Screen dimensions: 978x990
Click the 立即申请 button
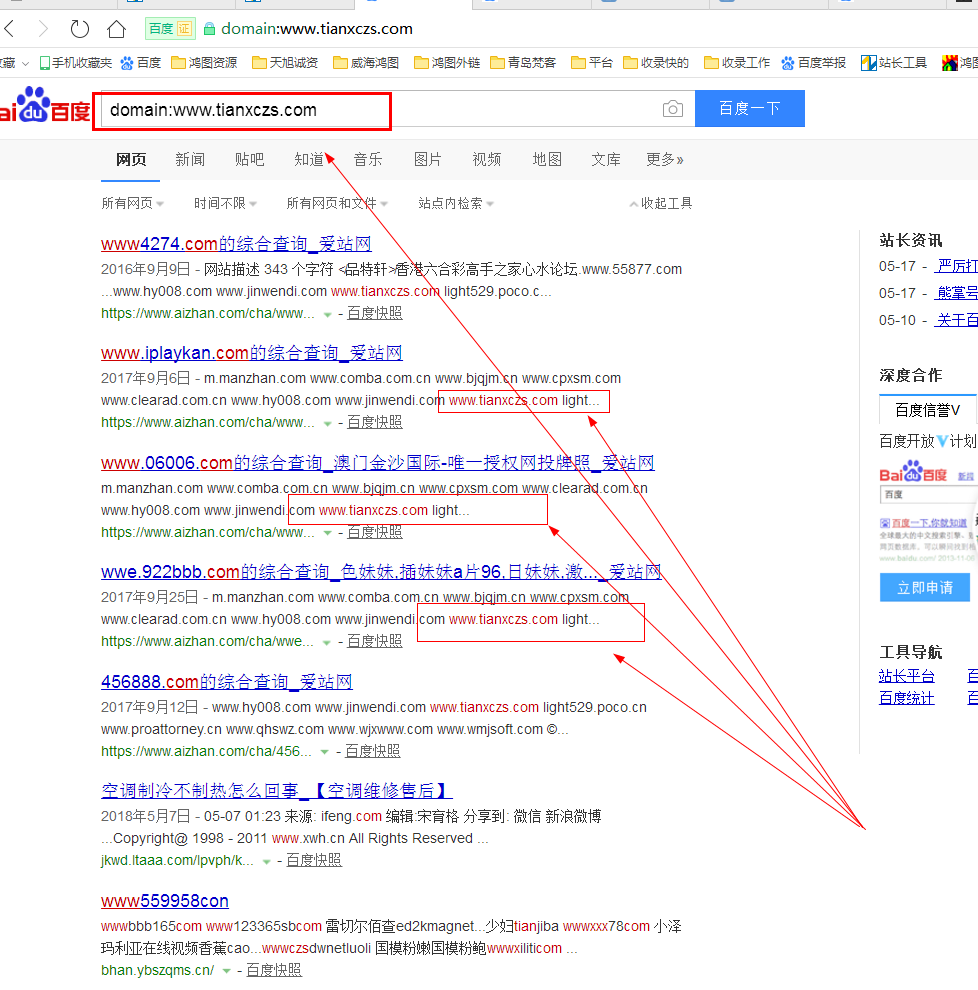coord(924,588)
